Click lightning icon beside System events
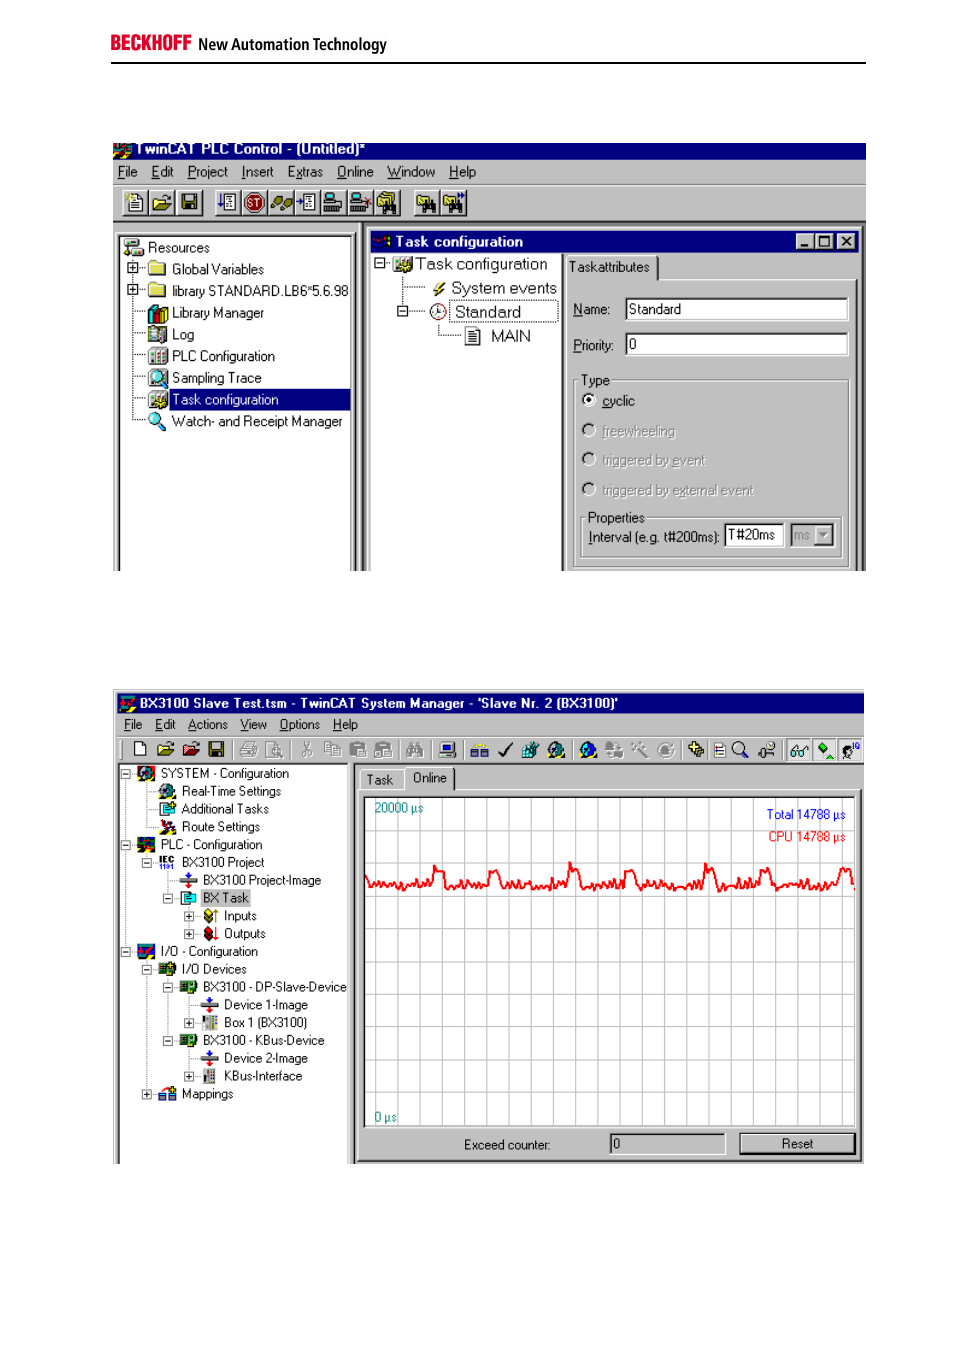This screenshot has width=954, height=1351. point(438,288)
